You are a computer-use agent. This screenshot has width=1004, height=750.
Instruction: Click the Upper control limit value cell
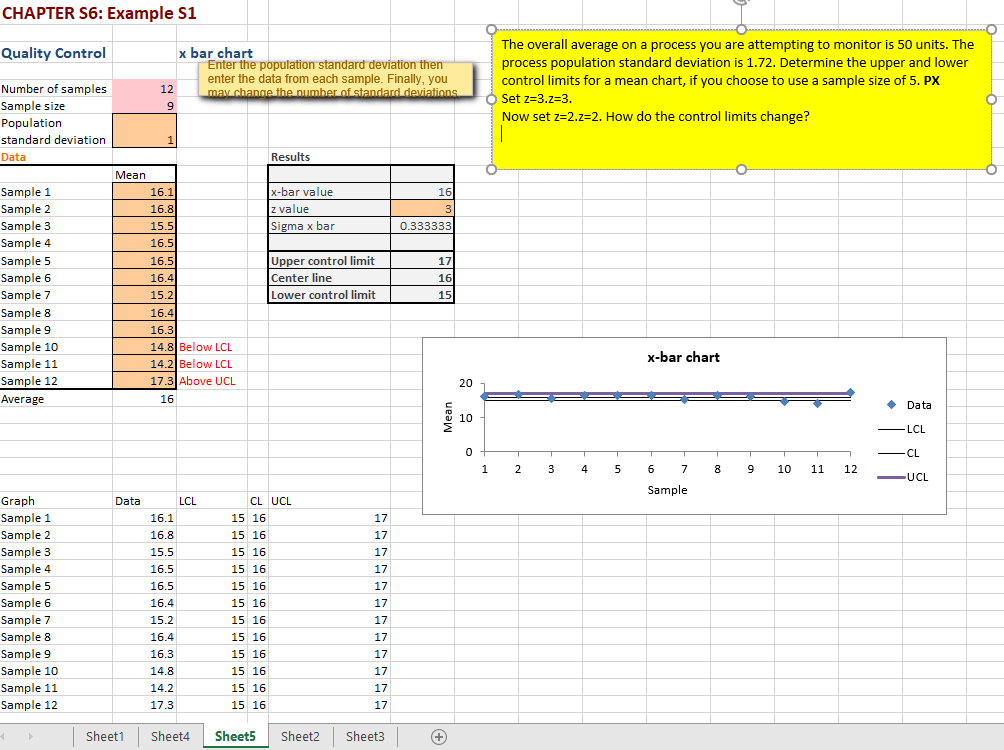pyautogui.click(x=422, y=260)
